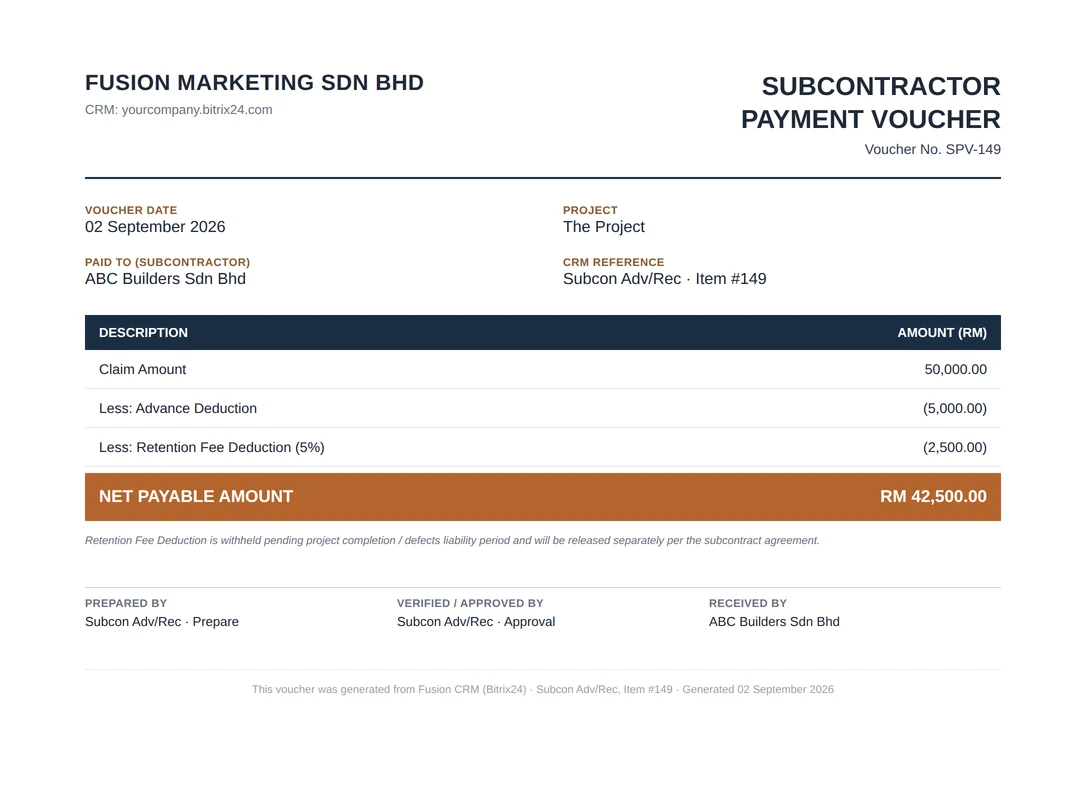Click the DESCRIPTION column header
The image size is (1086, 800).
(x=143, y=332)
